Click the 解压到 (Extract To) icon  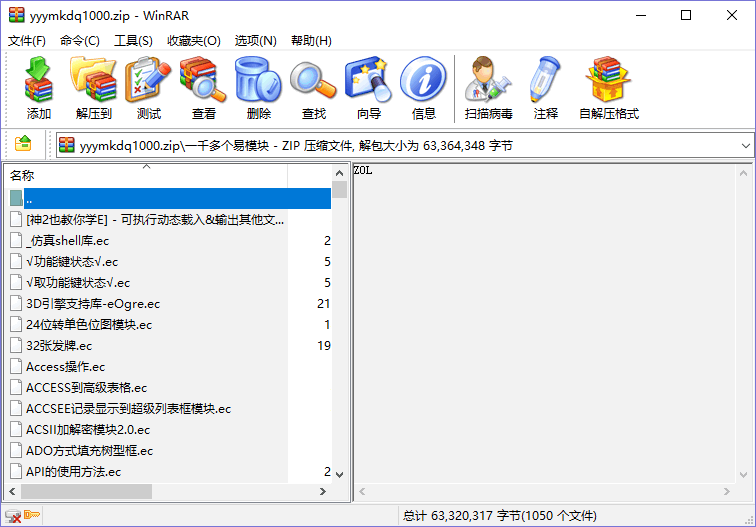(94, 88)
